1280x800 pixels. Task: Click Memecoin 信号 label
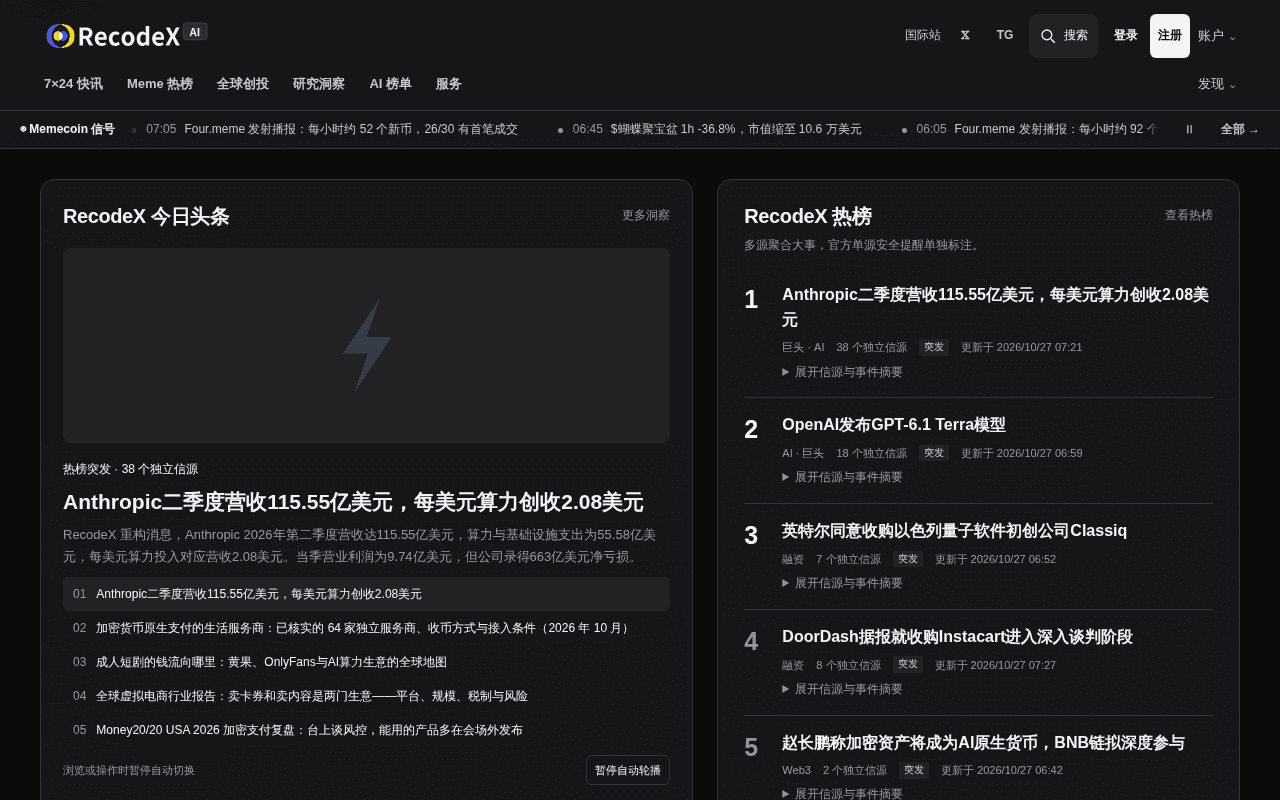tap(67, 129)
